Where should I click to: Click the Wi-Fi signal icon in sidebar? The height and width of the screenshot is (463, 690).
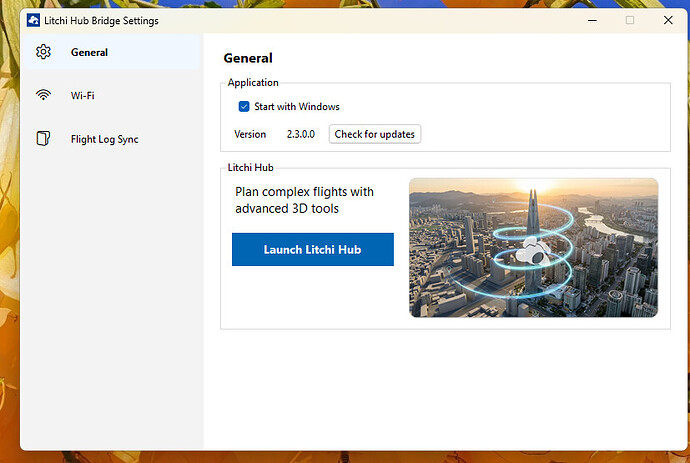tap(43, 95)
